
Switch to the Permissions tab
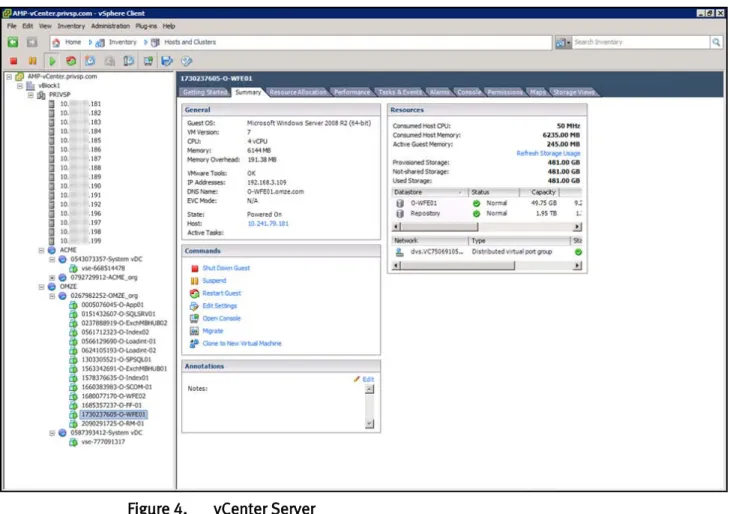(505, 92)
